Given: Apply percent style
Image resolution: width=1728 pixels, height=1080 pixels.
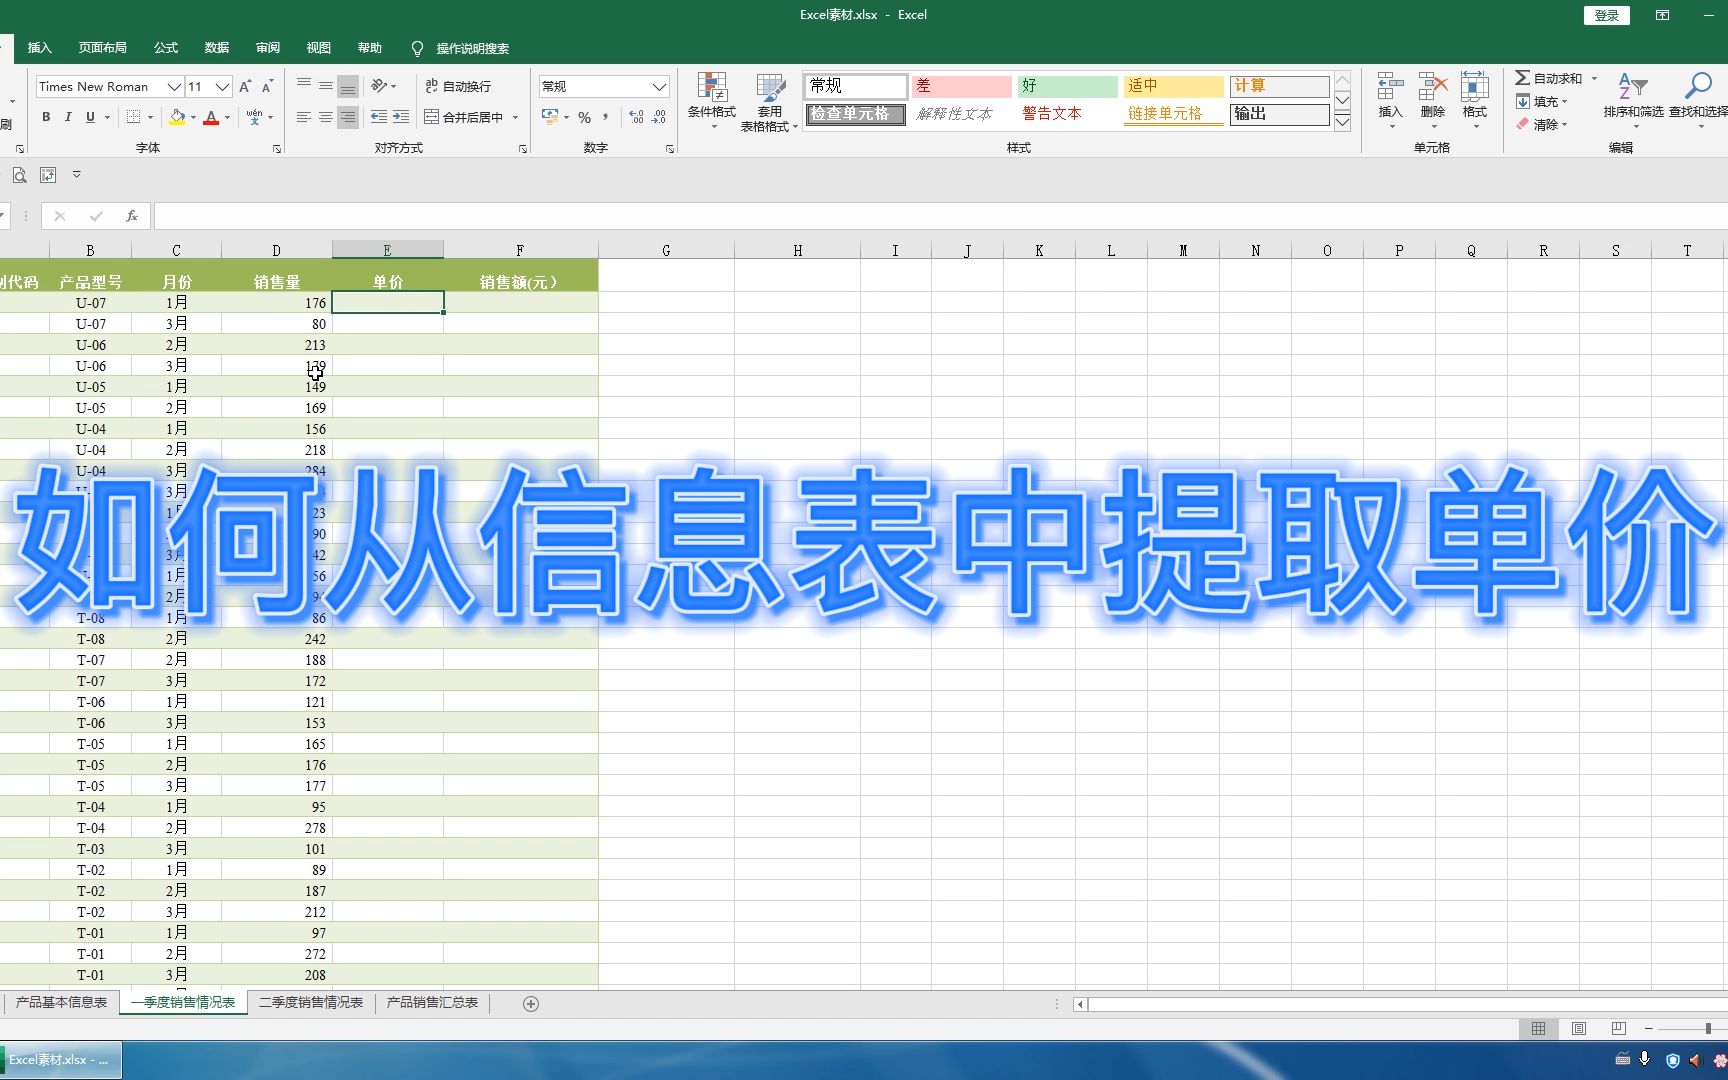Looking at the screenshot, I should [x=585, y=117].
